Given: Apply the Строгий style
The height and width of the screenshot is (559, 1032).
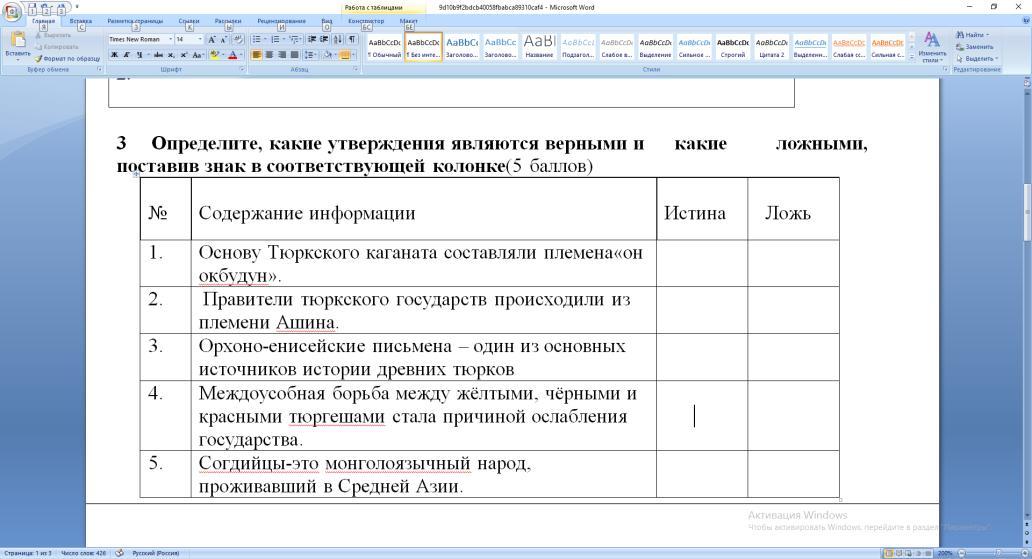Looking at the screenshot, I should 733,47.
